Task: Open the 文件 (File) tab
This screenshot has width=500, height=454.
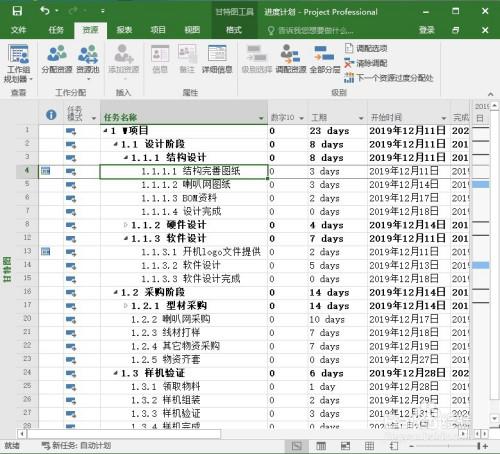Action: (18, 30)
